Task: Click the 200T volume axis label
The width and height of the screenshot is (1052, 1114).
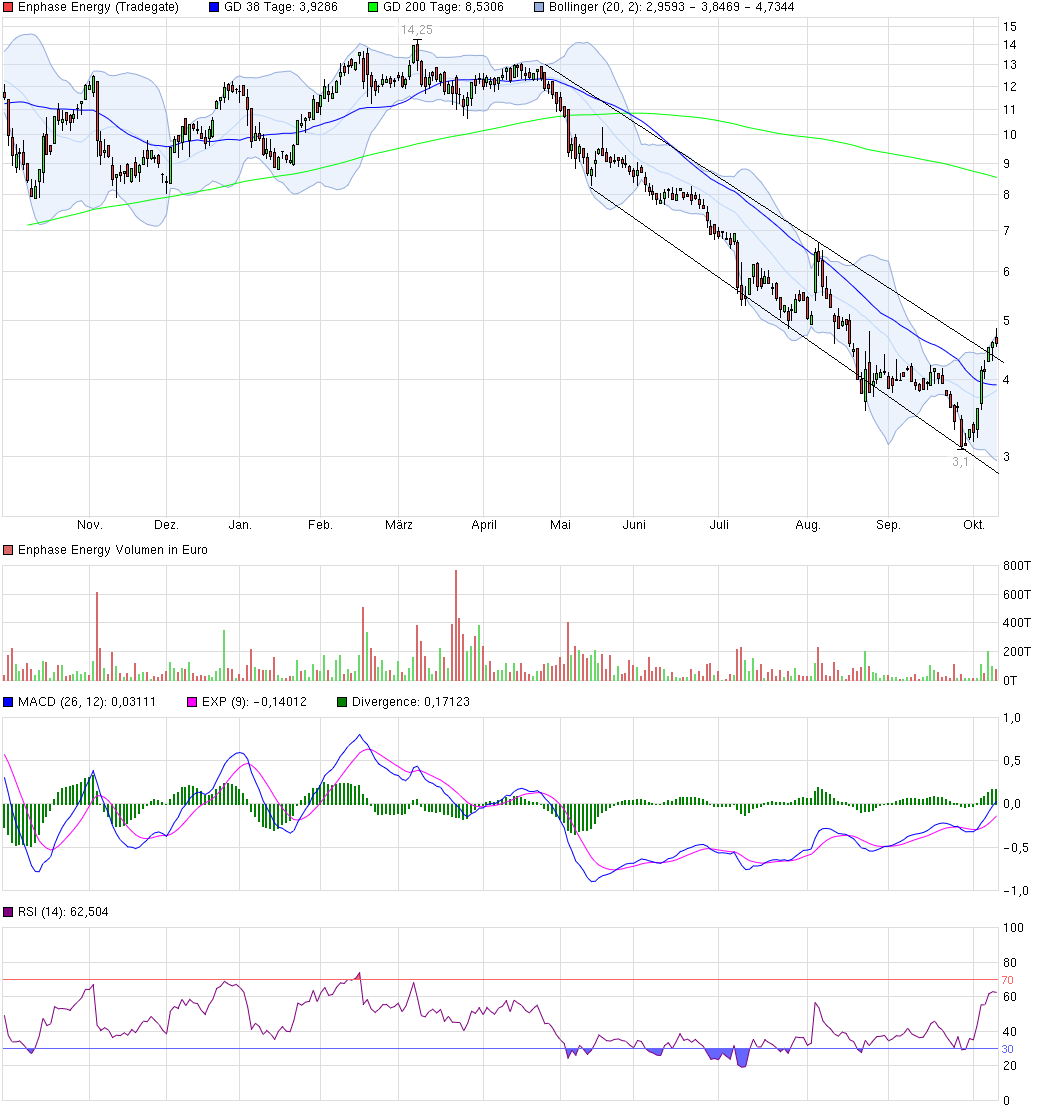Action: pyautogui.click(x=1016, y=652)
